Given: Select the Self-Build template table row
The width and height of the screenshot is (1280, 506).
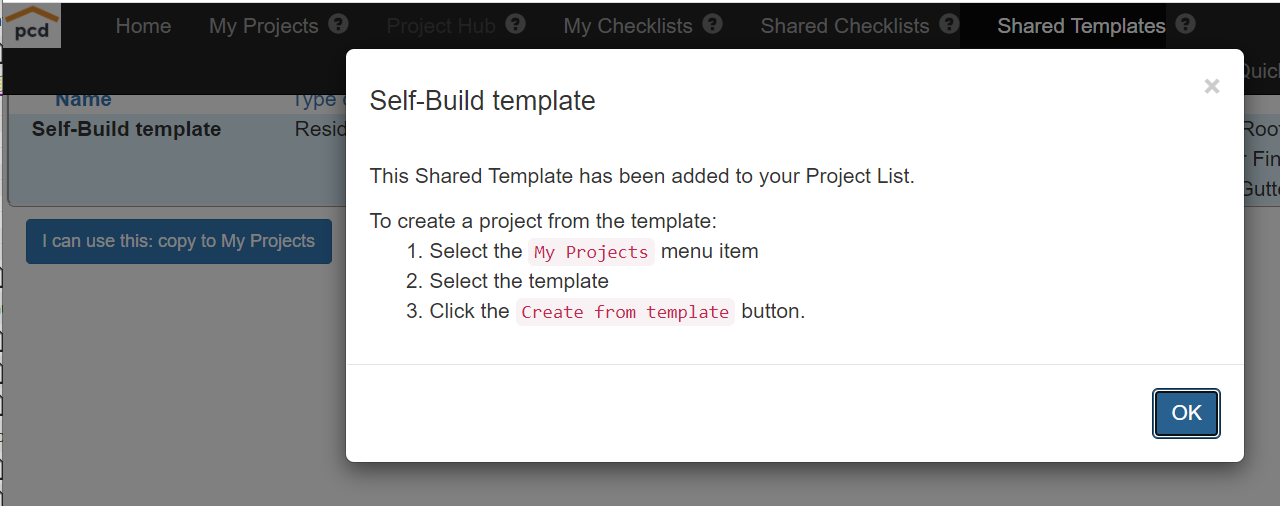Looking at the screenshot, I should pos(178,130).
